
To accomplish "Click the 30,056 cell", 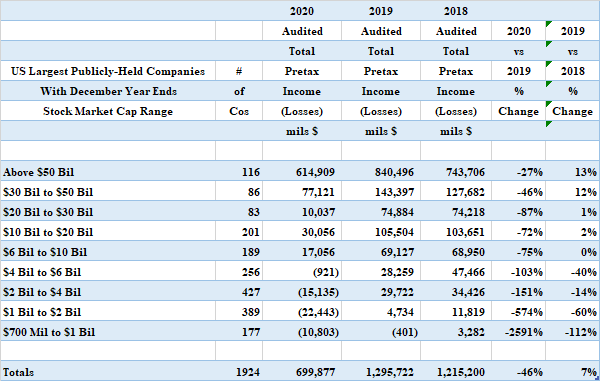I will [x=318, y=232].
